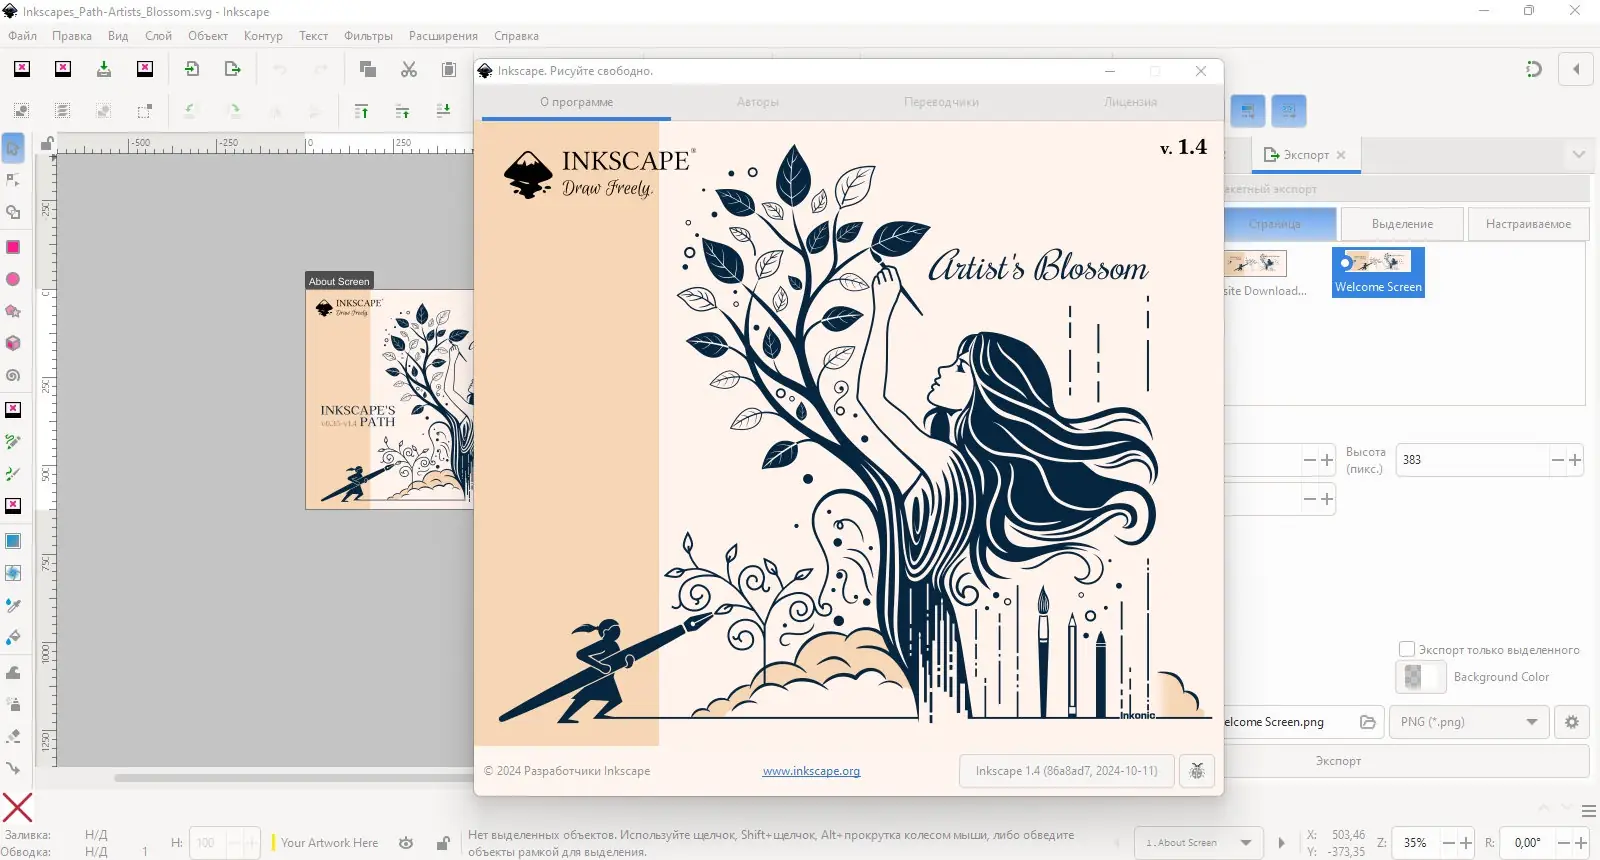Toggle layer visibility eye in status bar
Screen dimensions: 1600x860
(406, 843)
